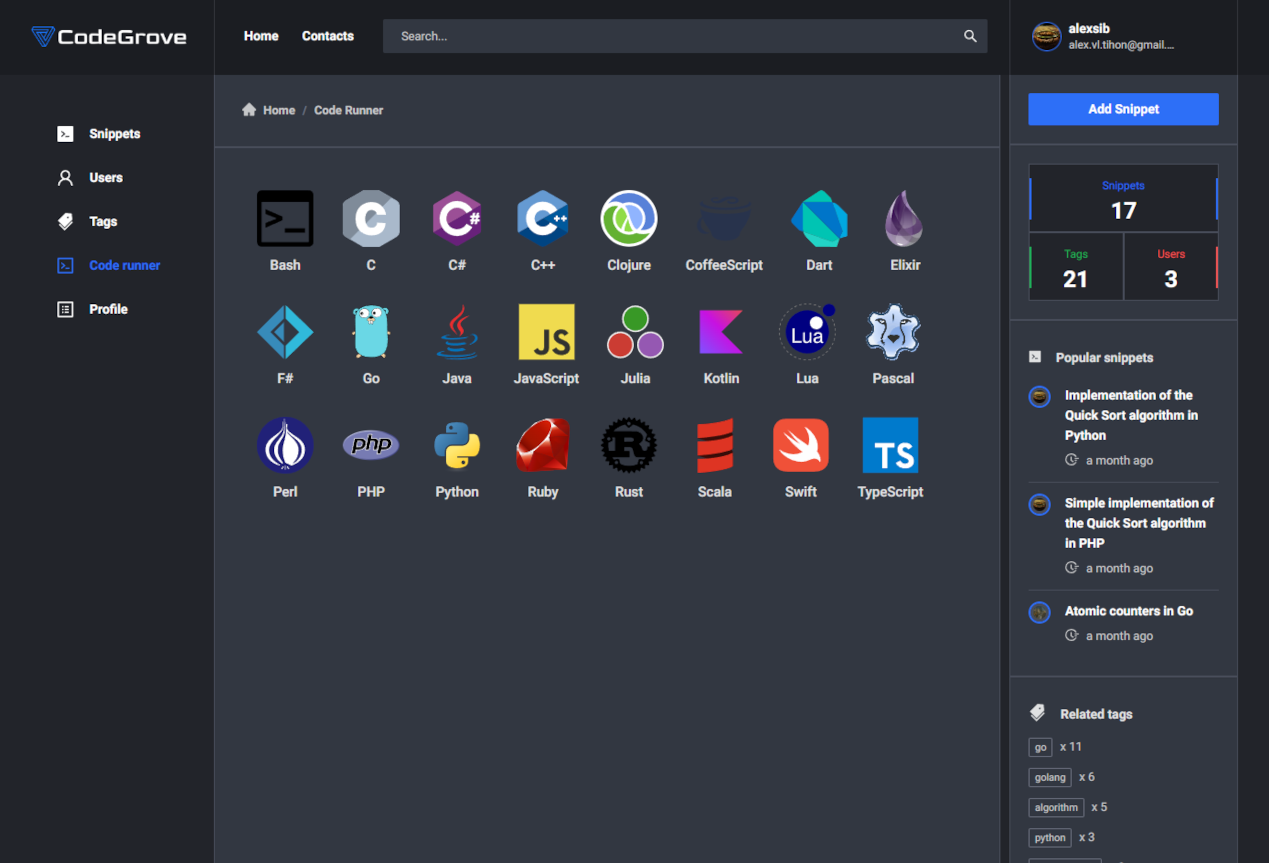Click the search magnifier icon
This screenshot has width=1269, height=863.
point(970,36)
